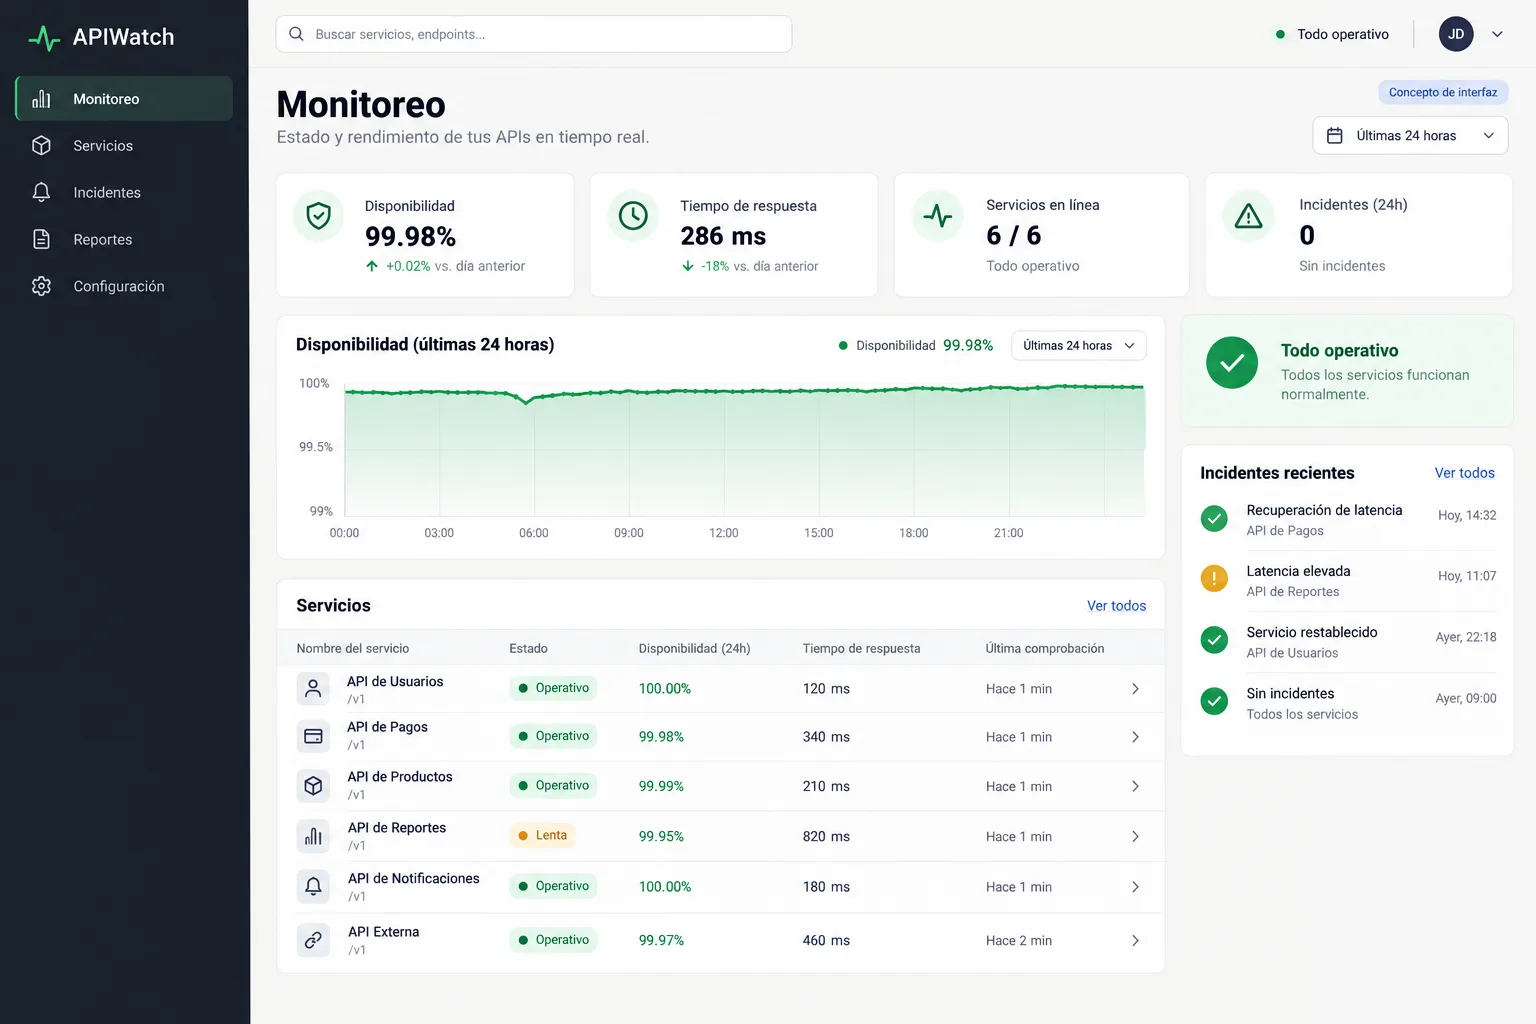
Task: Click the Servicio restablecido incident entry
Action: (x=1348, y=642)
